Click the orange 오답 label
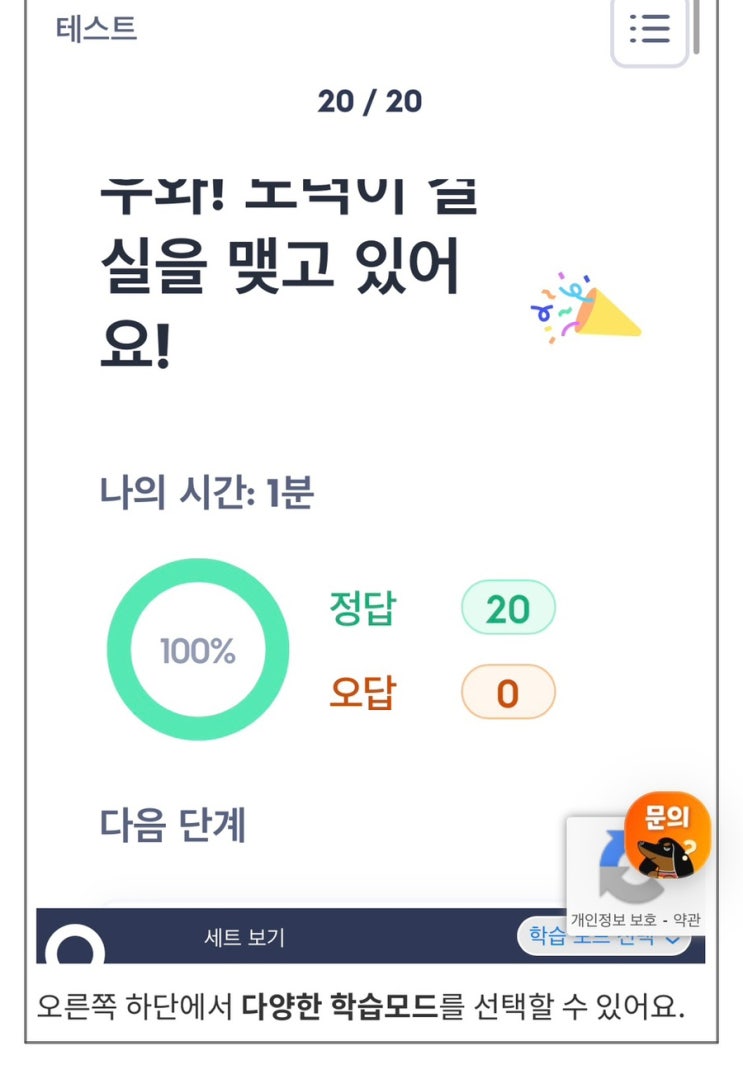The height and width of the screenshot is (1065, 743). [x=363, y=692]
